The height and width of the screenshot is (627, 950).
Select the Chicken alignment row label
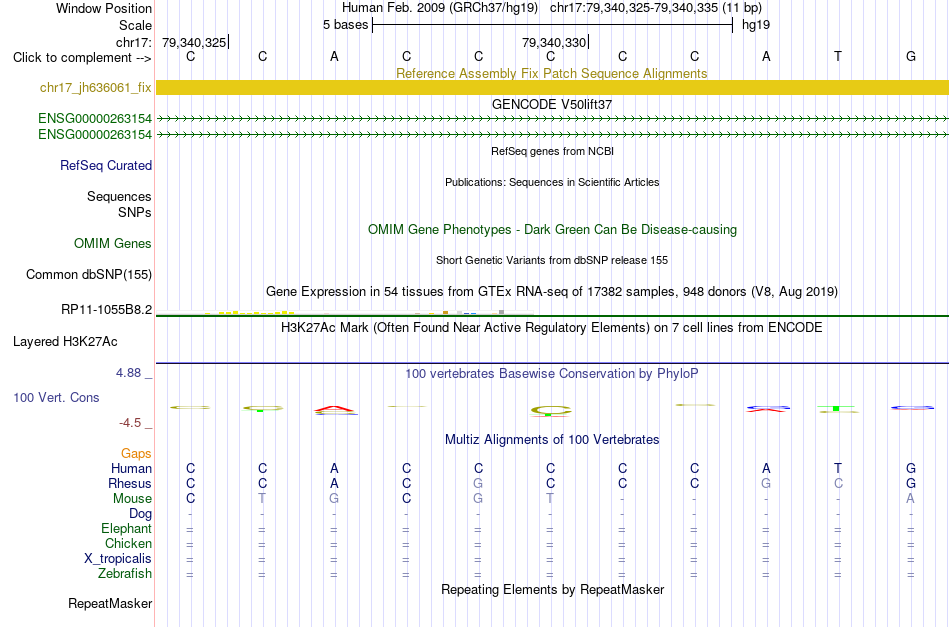(x=128, y=543)
